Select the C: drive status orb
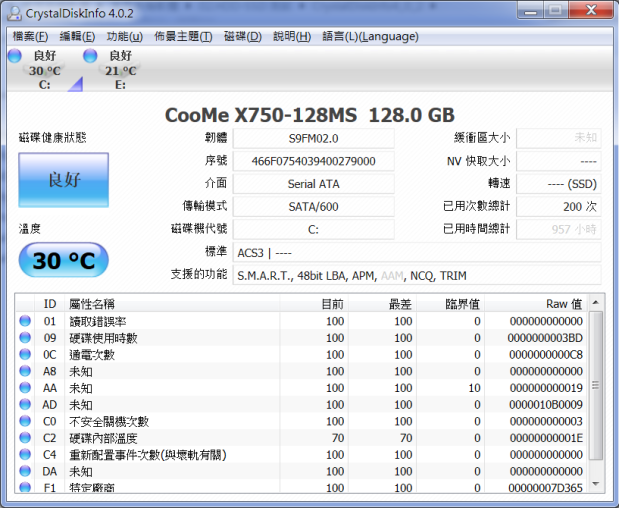 [15, 56]
